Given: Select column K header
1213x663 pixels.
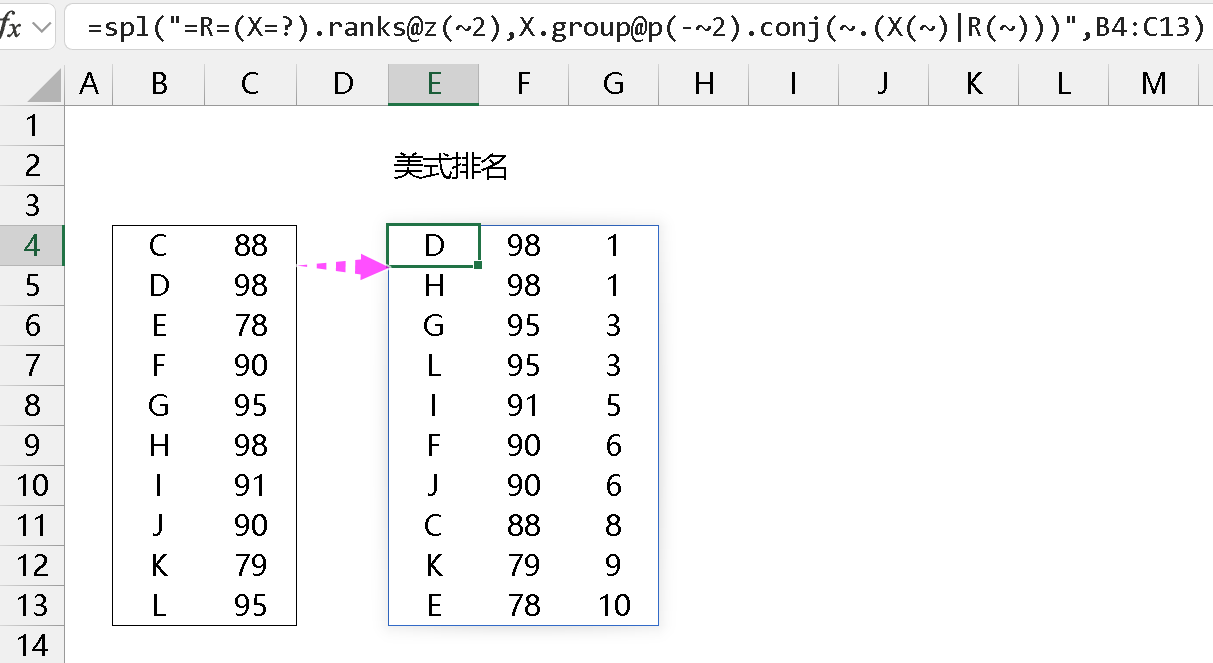Looking at the screenshot, I should (x=974, y=85).
